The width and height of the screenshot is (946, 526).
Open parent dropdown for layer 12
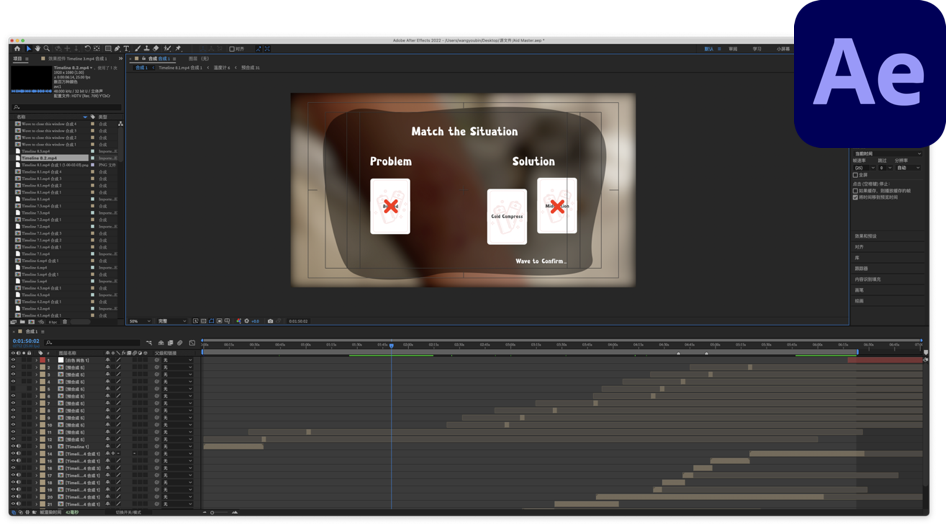click(177, 439)
